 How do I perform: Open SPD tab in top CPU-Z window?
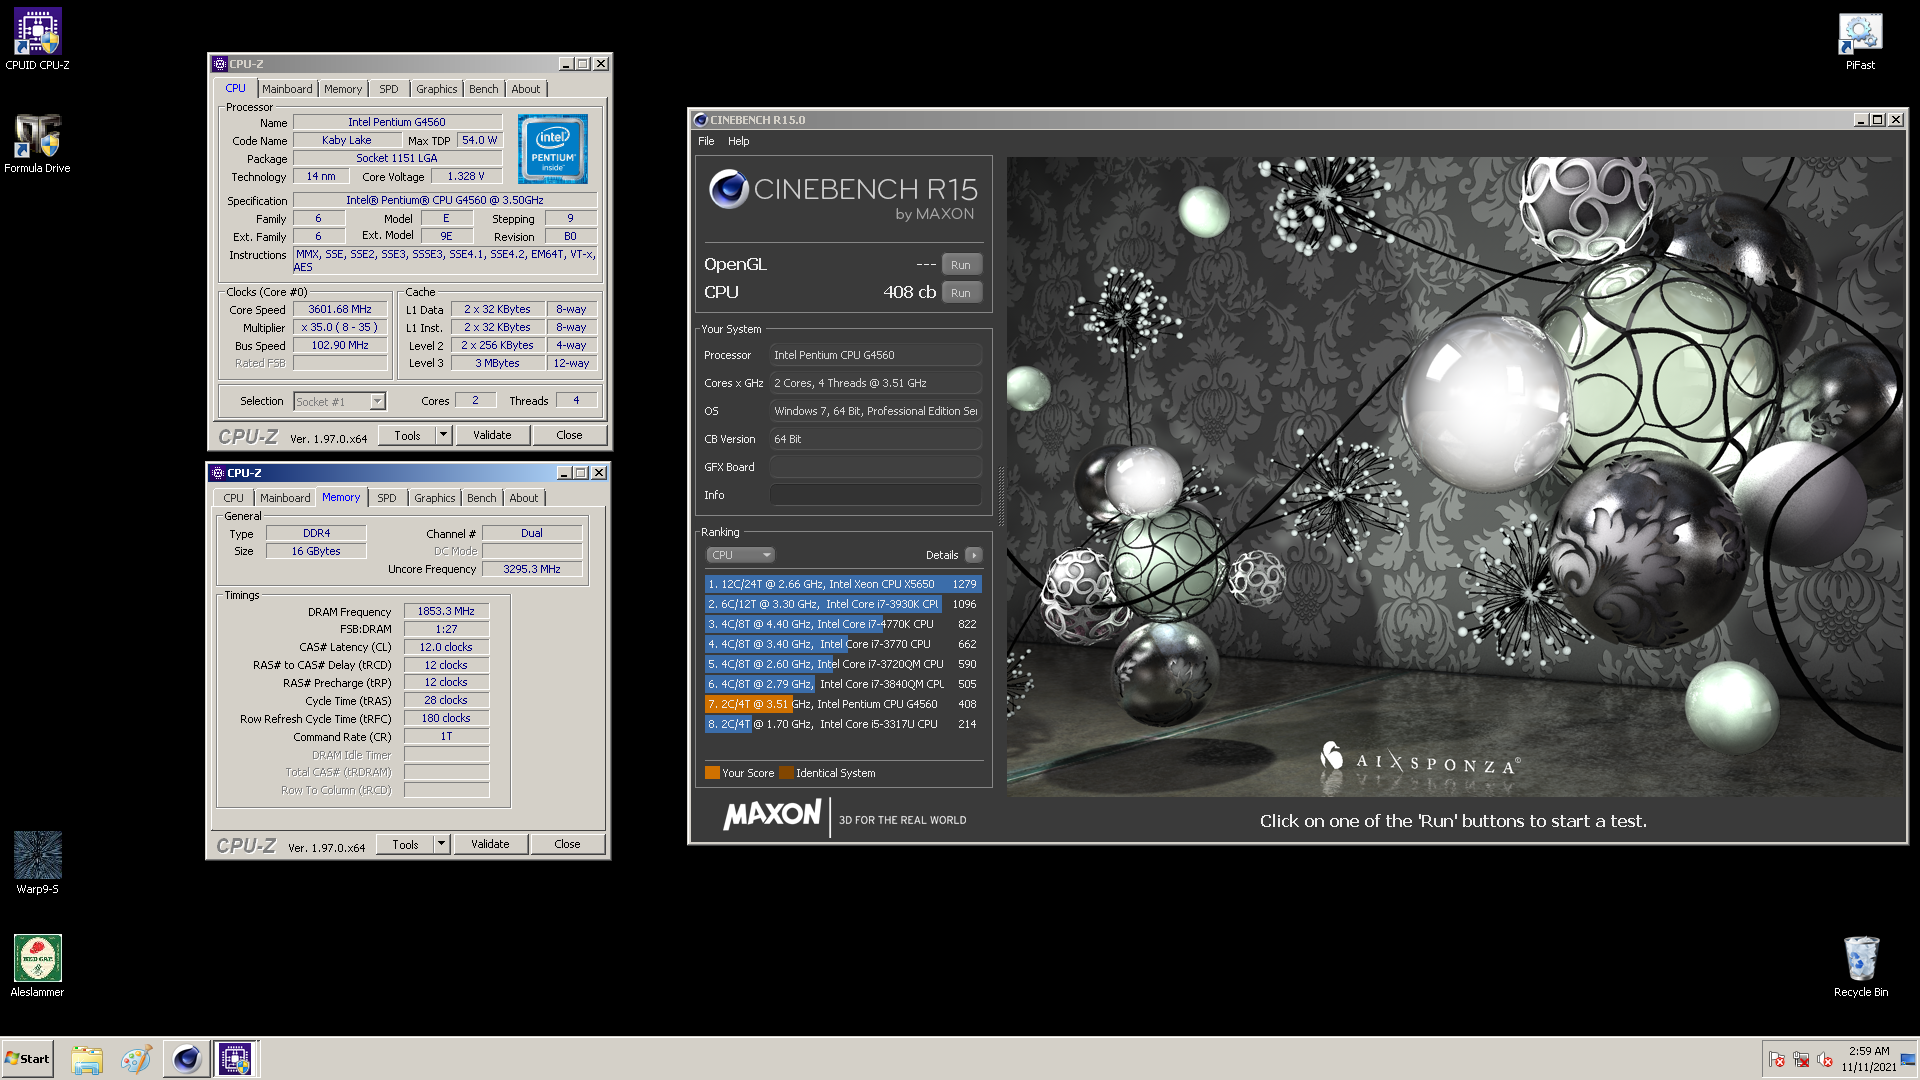click(389, 89)
